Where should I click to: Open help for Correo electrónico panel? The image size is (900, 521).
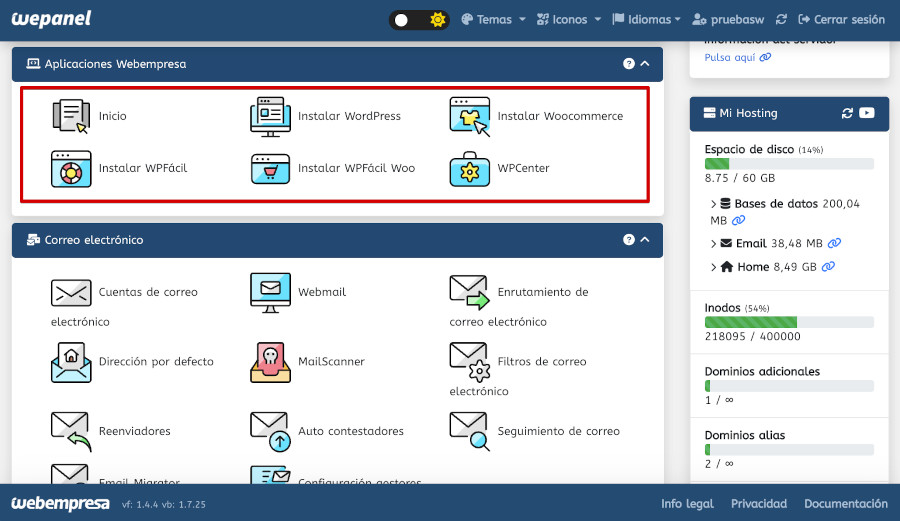[x=629, y=240]
